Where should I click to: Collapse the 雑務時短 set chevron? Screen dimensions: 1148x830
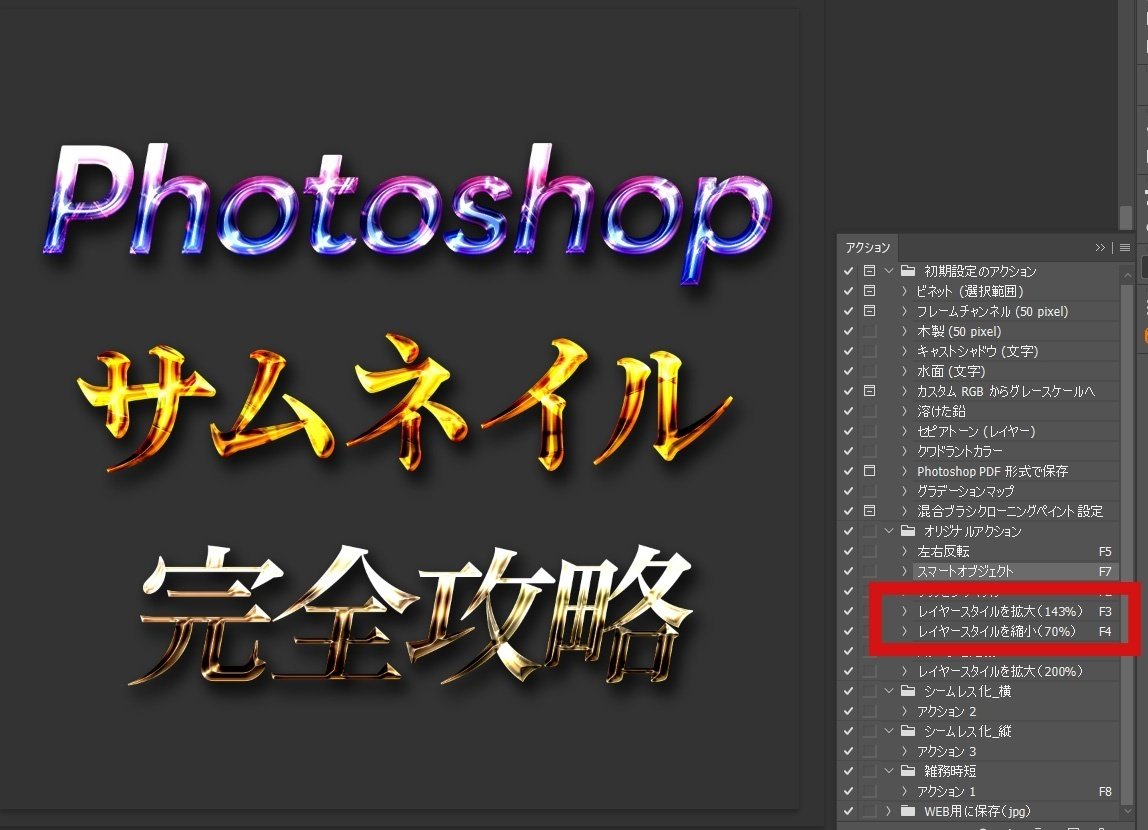coord(889,771)
